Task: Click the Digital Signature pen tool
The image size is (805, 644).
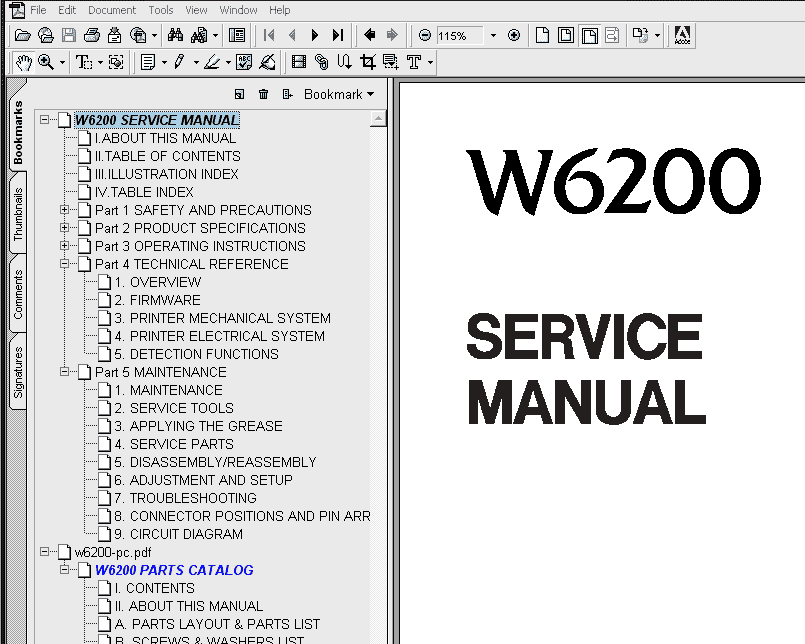Action: (267, 63)
